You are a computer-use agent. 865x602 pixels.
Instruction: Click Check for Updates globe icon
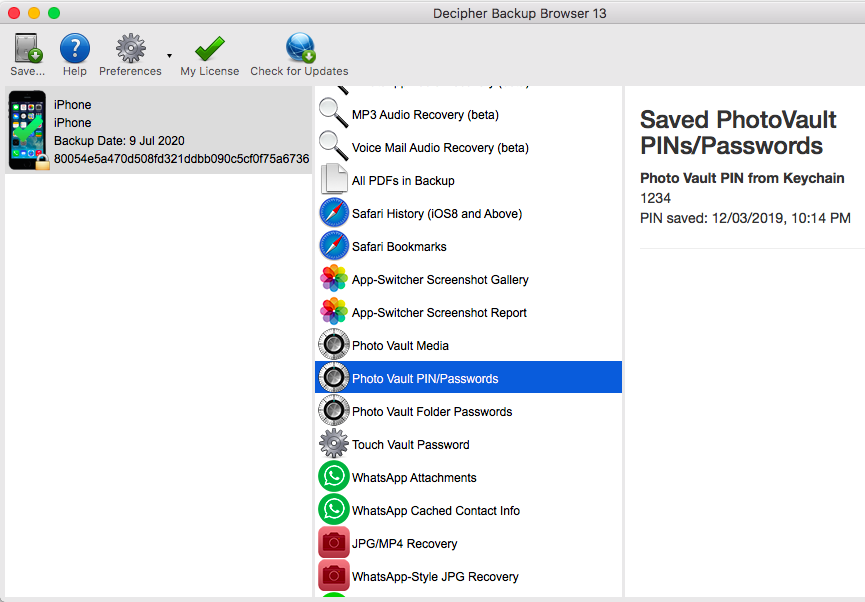[300, 48]
